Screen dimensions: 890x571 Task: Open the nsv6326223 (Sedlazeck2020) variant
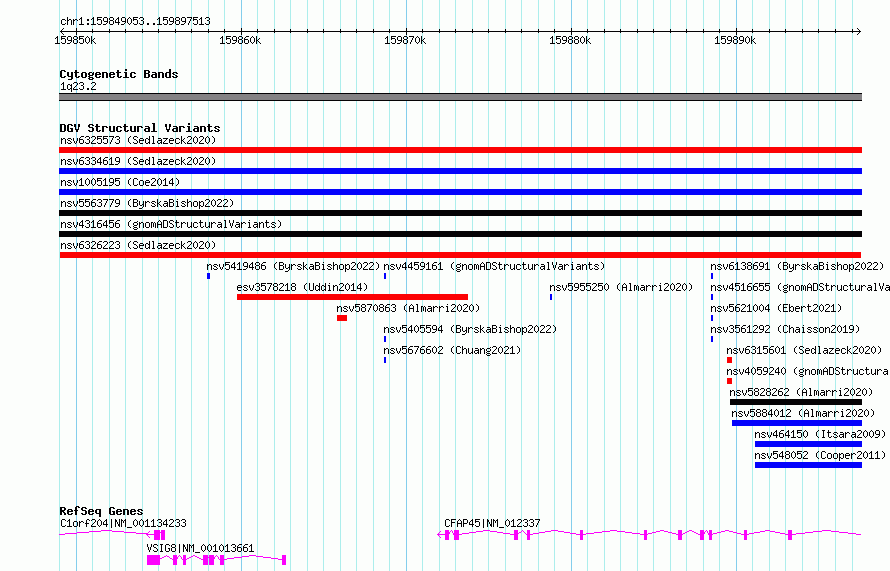click(138, 245)
